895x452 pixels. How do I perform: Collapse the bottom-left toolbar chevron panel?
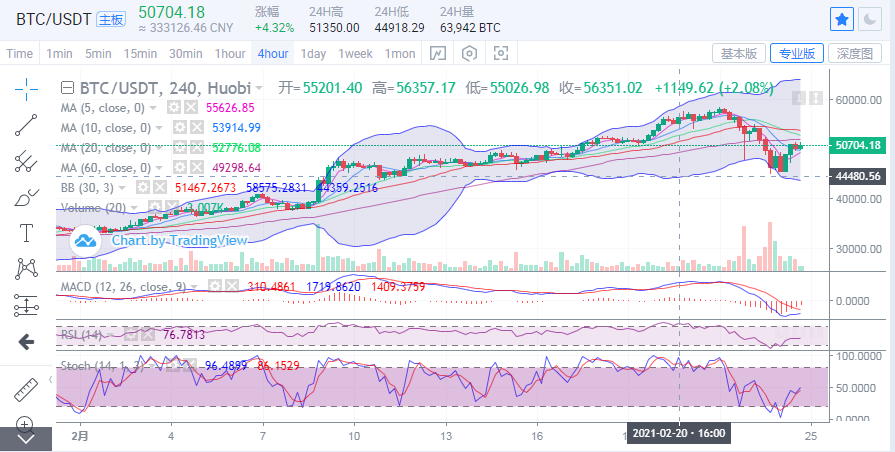[26, 439]
